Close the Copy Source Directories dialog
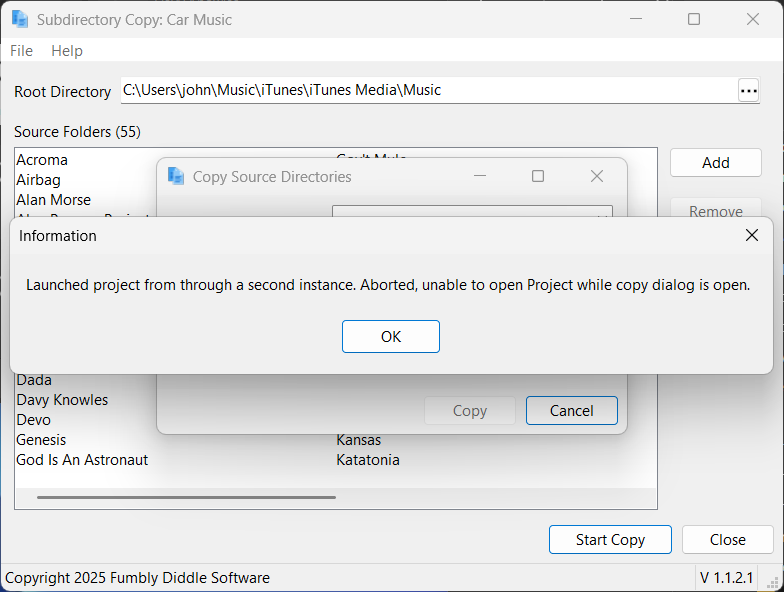Image resolution: width=784 pixels, height=592 pixels. (x=596, y=176)
